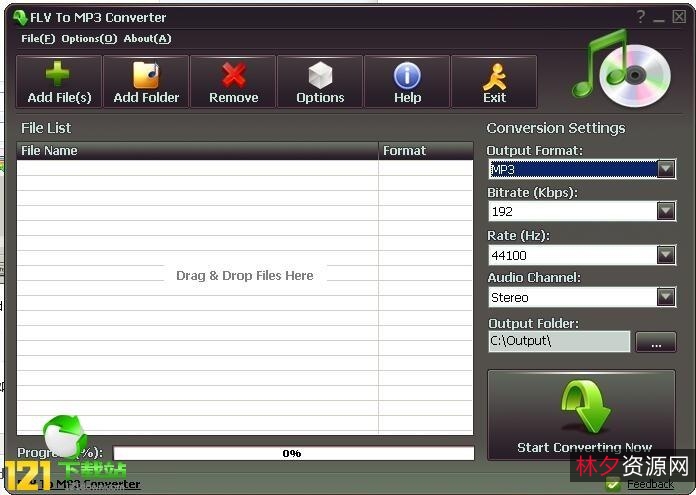Click the question mark title bar icon
This screenshot has width=696, height=495.
(x=640, y=17)
